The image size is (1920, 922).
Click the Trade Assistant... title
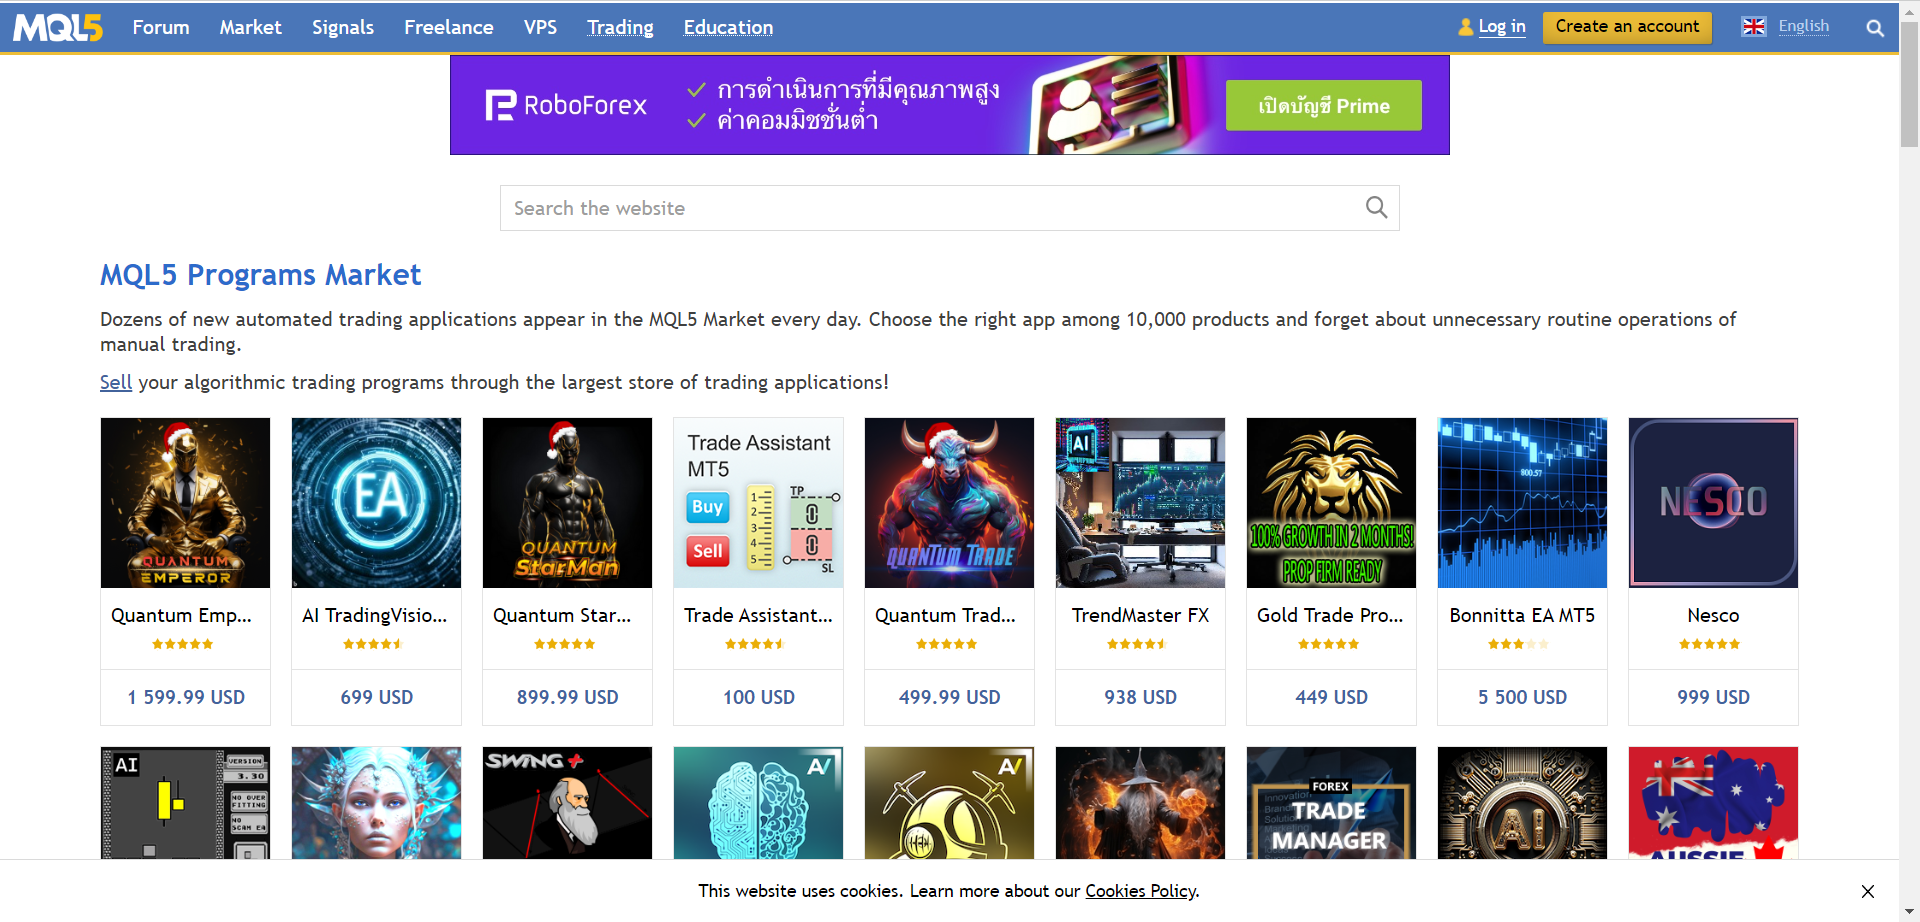pos(758,616)
